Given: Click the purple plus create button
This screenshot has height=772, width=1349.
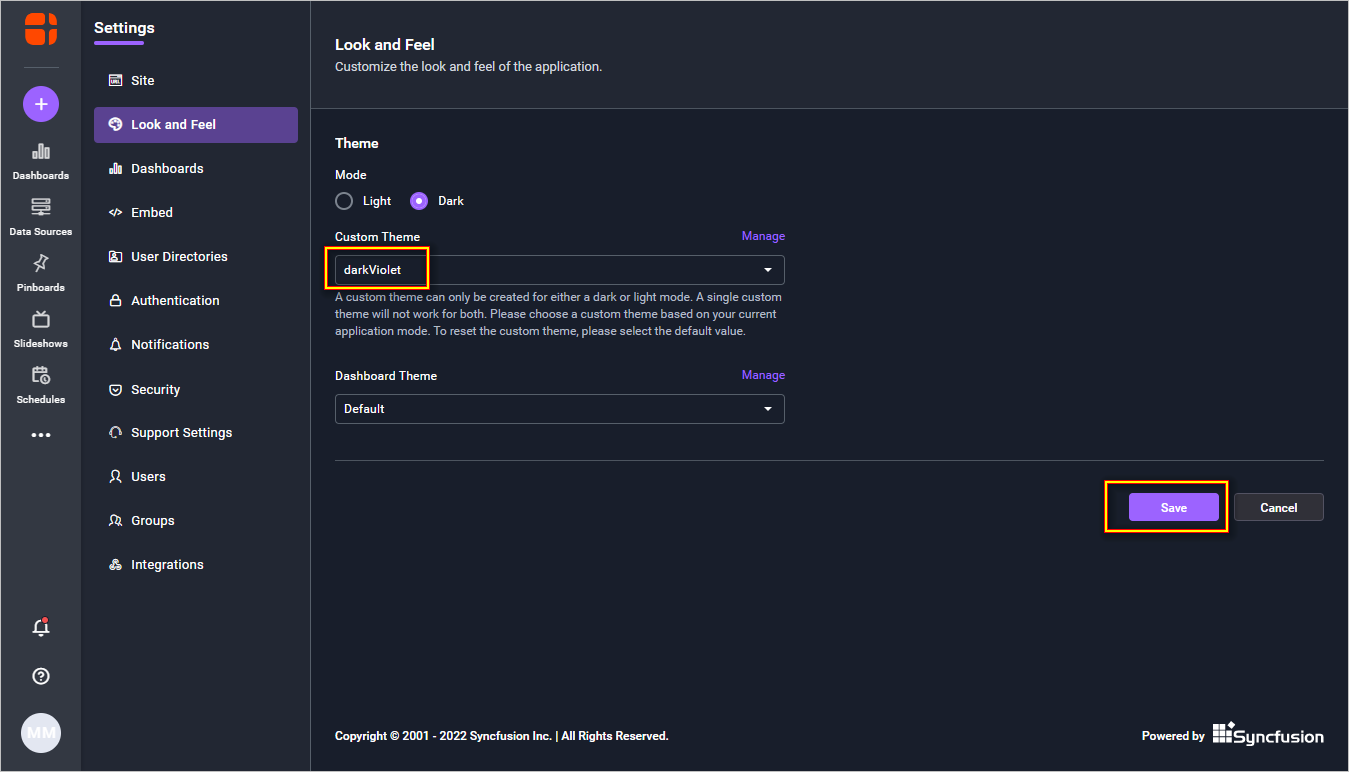Looking at the screenshot, I should 41,104.
